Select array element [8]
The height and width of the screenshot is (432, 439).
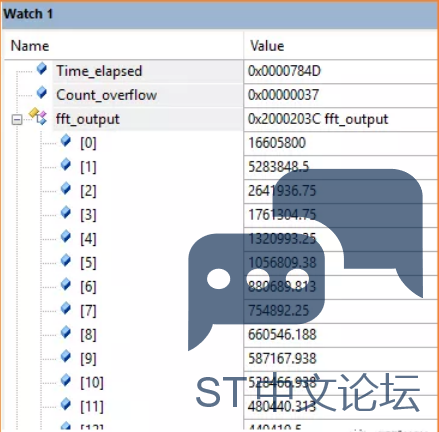[88, 335]
